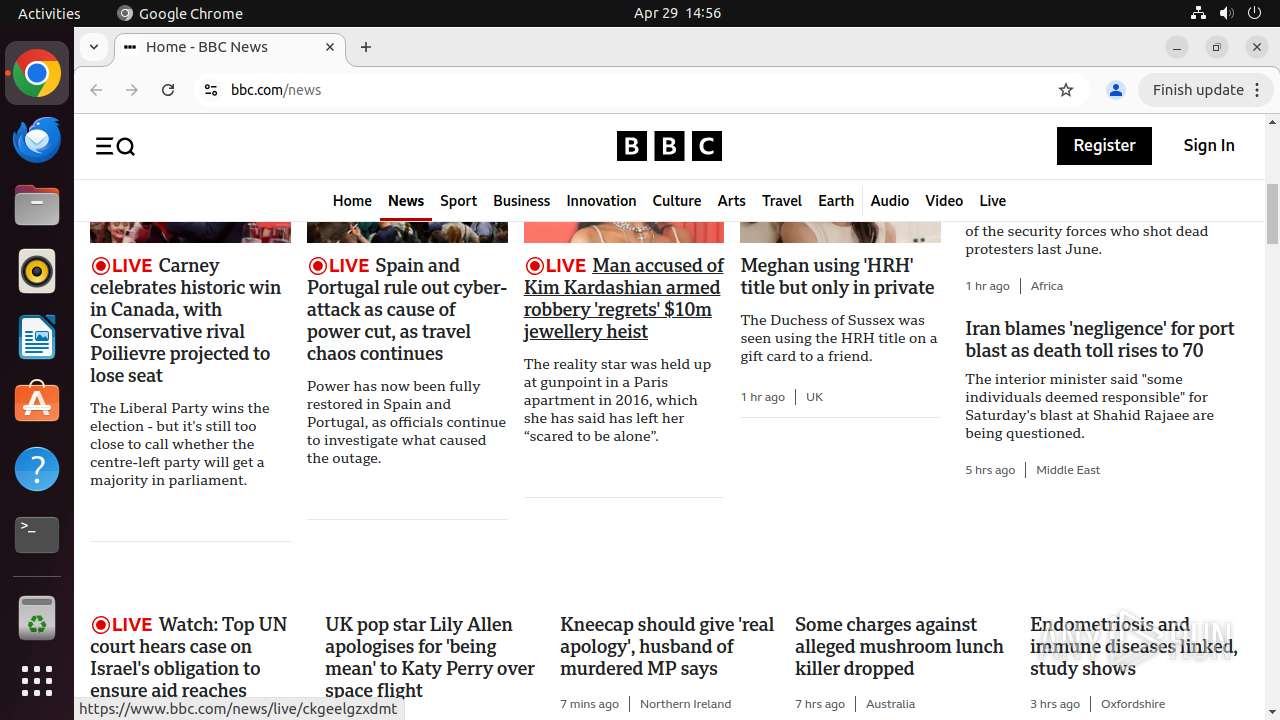Click the Sign In link
The height and width of the screenshot is (720, 1280).
1209,146
